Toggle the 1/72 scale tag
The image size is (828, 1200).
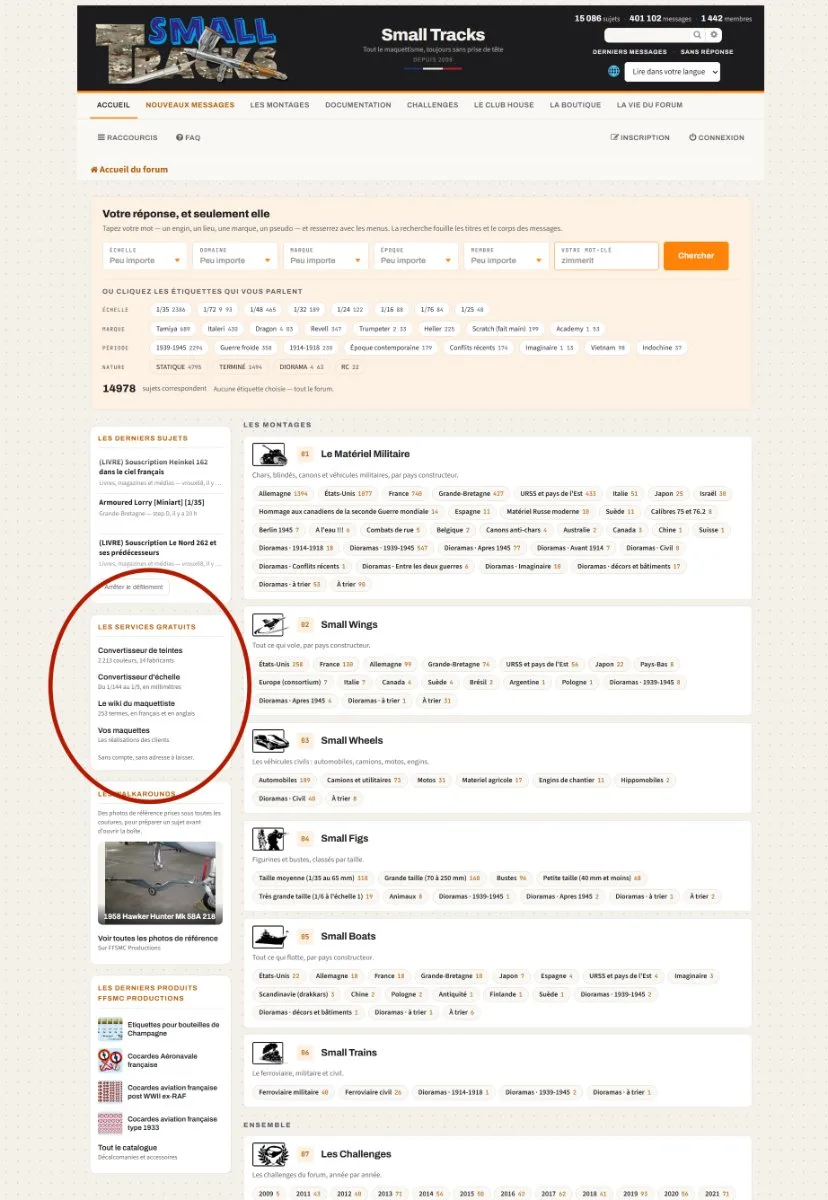pyautogui.click(x=217, y=310)
